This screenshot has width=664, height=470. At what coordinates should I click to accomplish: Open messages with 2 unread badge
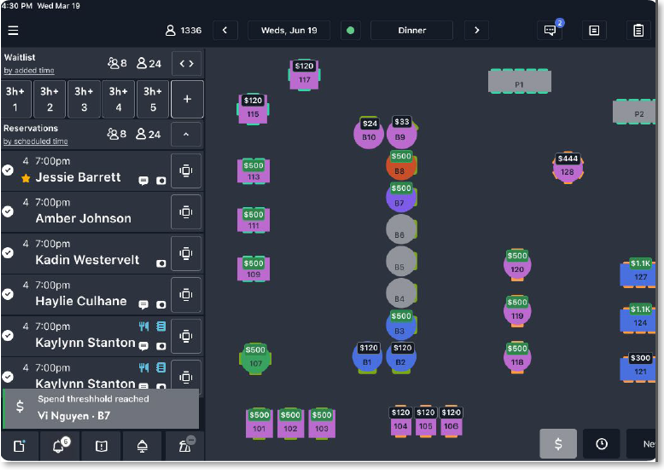click(550, 30)
